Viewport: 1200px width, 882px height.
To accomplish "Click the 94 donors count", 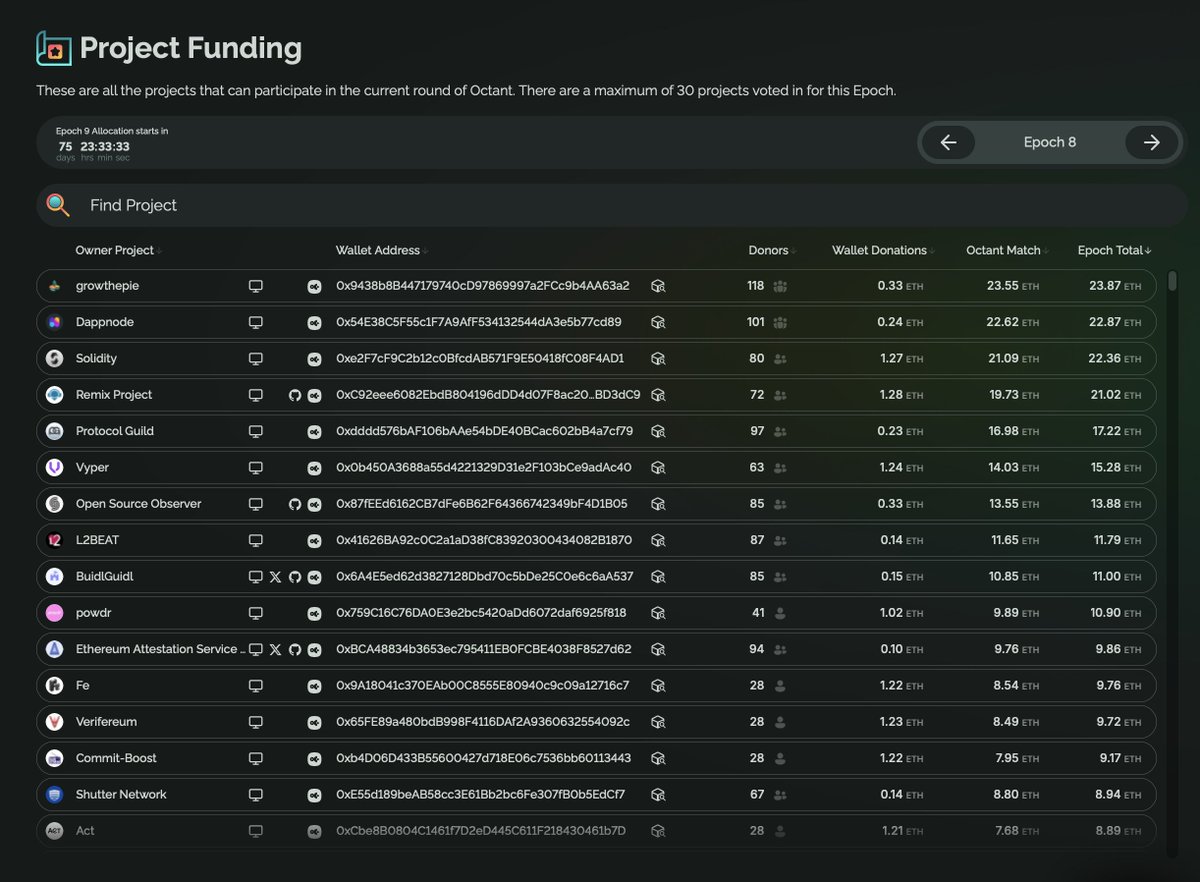I will point(757,649).
